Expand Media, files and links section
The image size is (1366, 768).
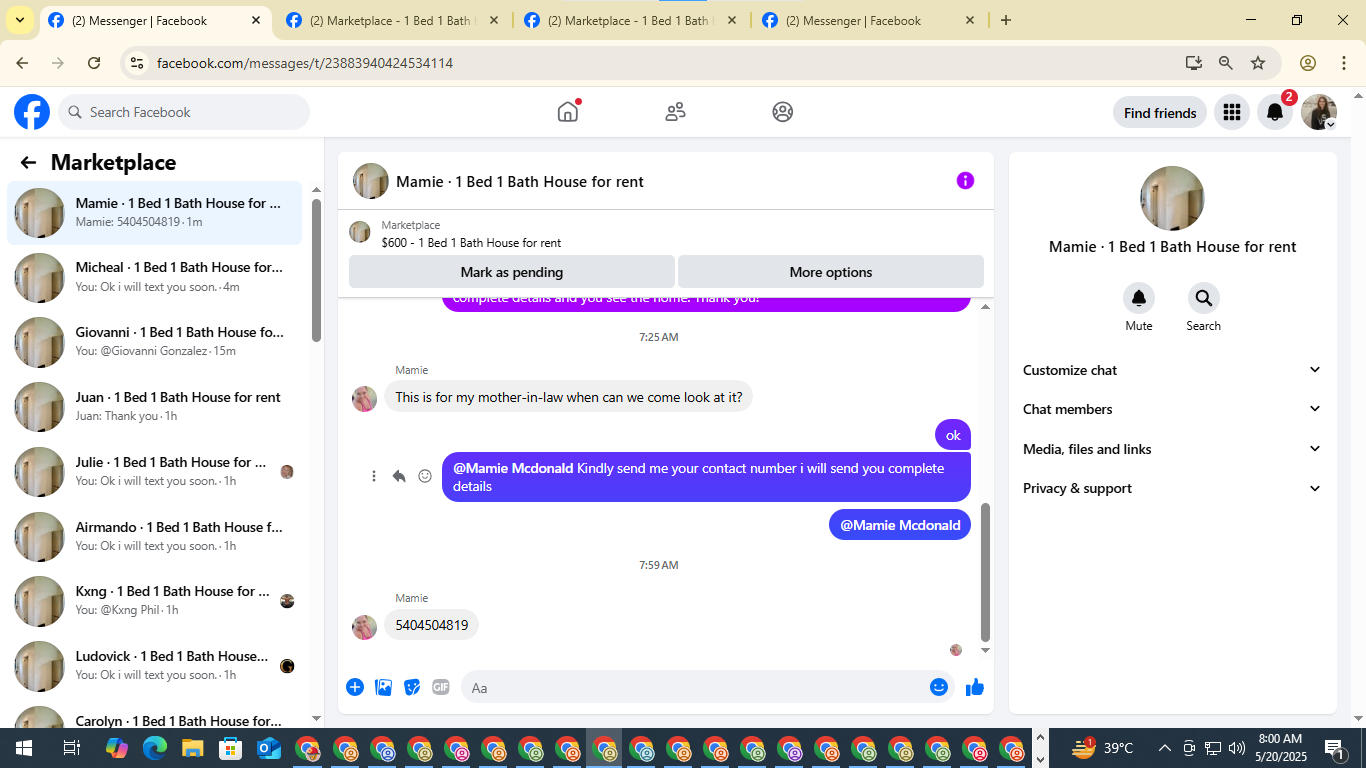[x=1172, y=449]
